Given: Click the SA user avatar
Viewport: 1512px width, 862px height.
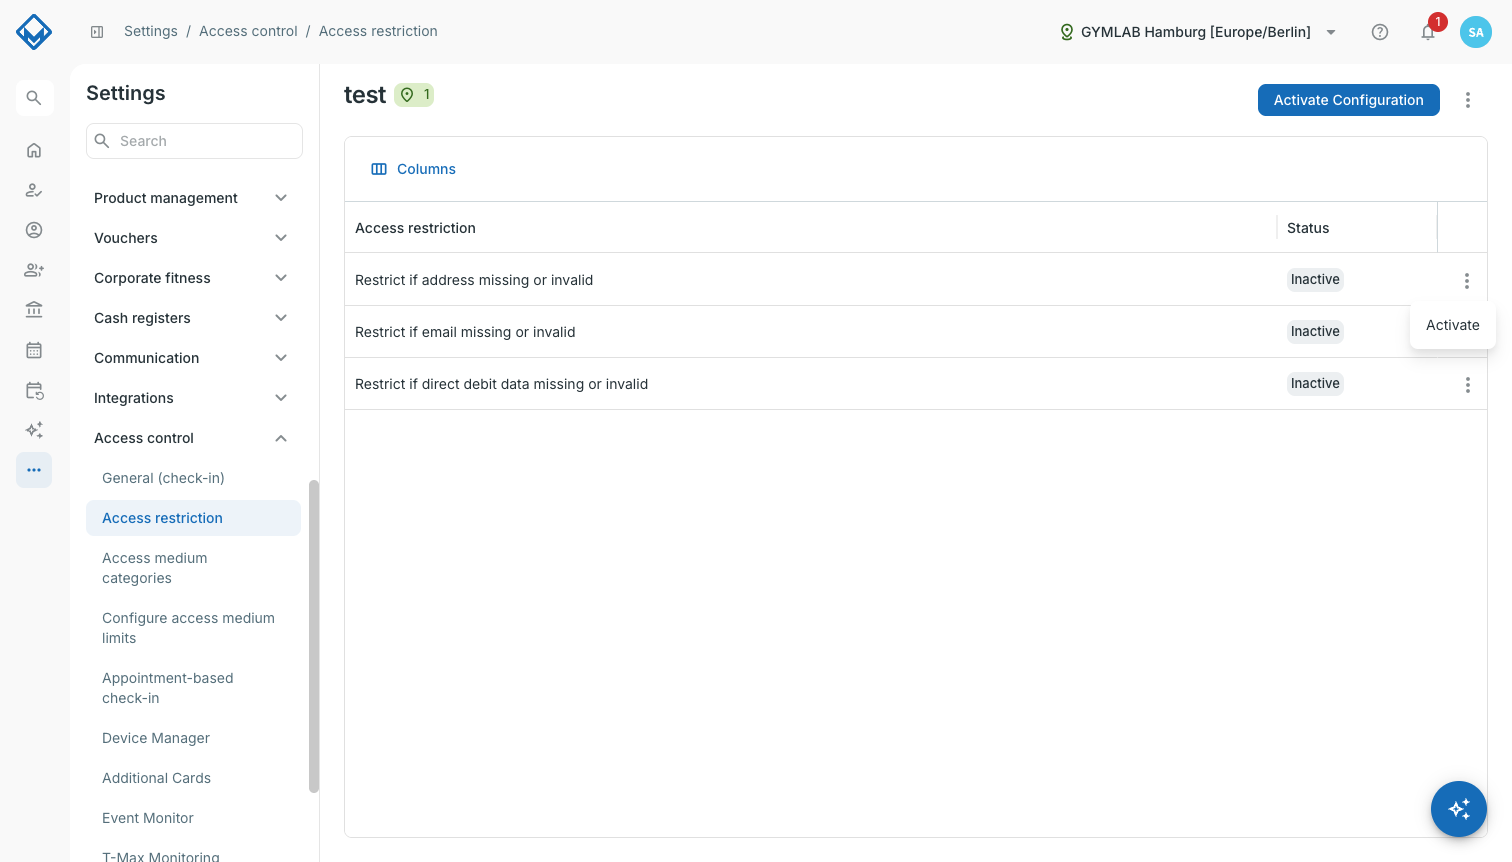Looking at the screenshot, I should [1476, 32].
